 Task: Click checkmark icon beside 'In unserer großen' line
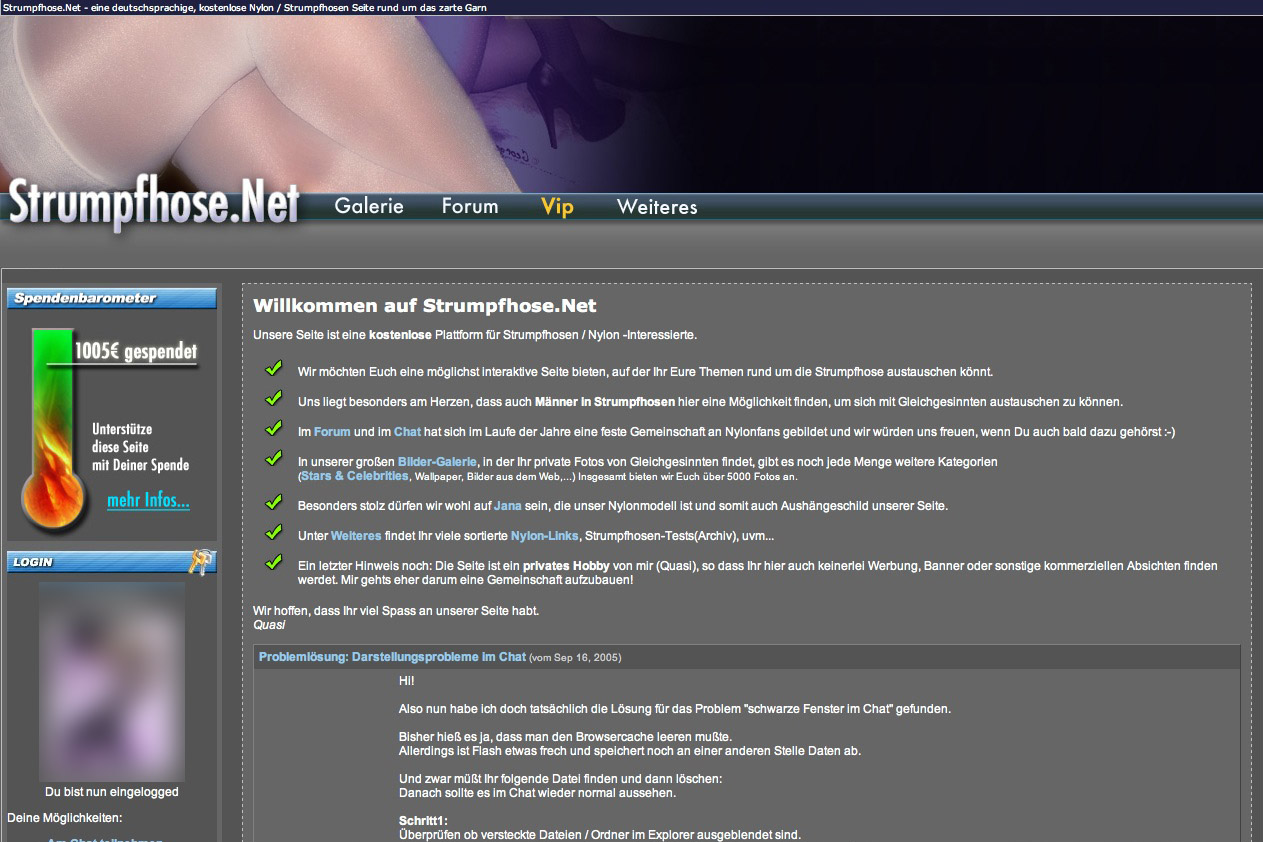[x=274, y=458]
